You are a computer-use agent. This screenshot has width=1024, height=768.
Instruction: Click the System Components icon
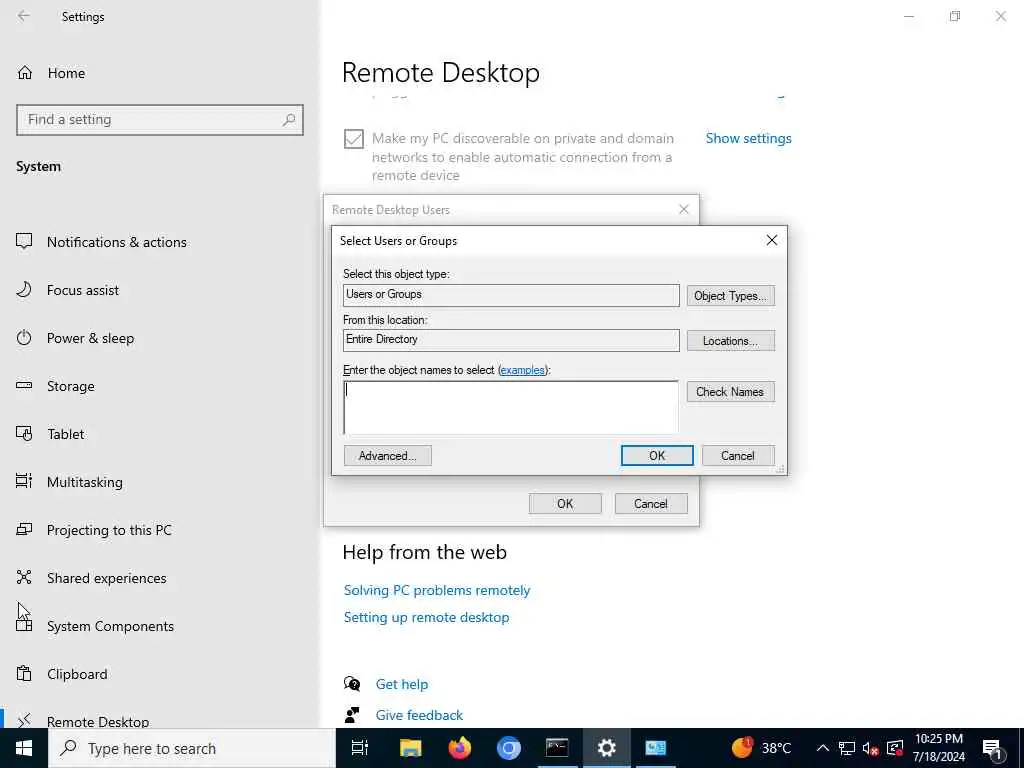[24, 625]
